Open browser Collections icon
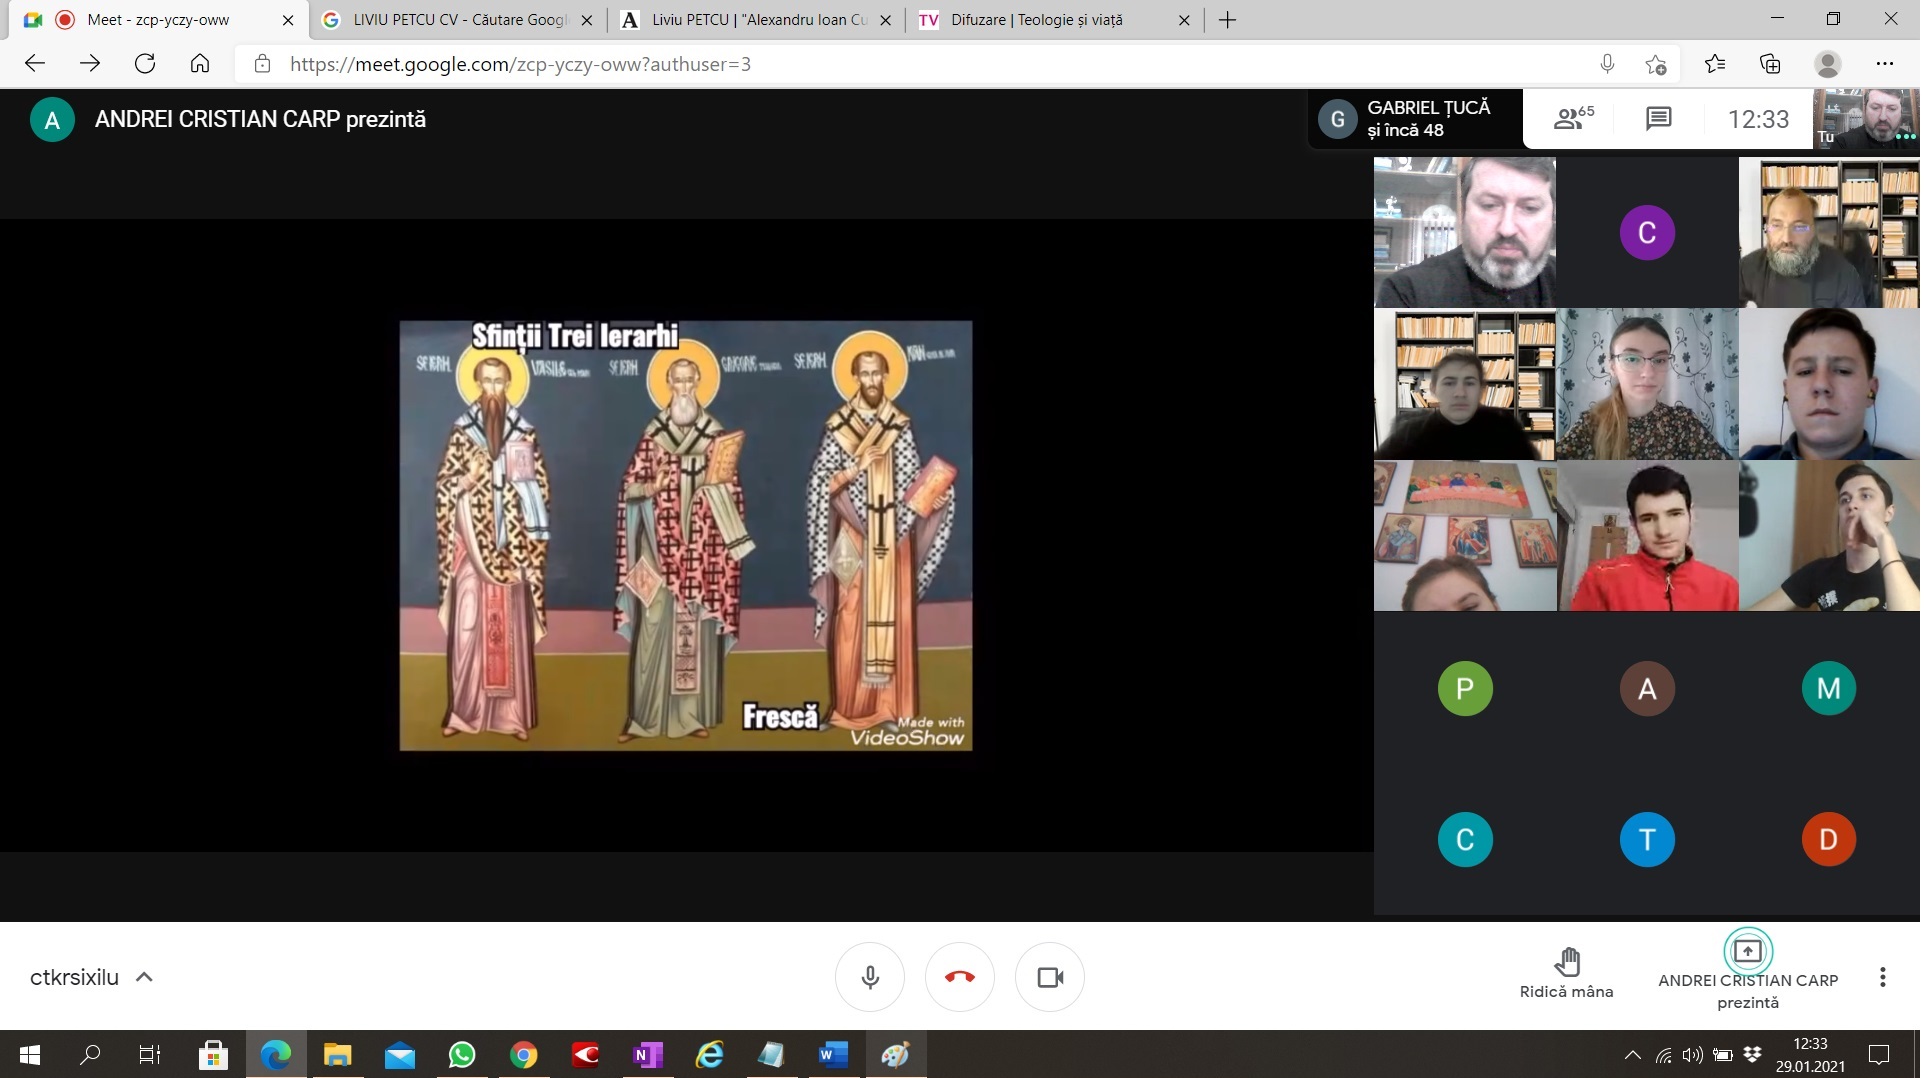The width and height of the screenshot is (1928, 1078). tap(1770, 64)
